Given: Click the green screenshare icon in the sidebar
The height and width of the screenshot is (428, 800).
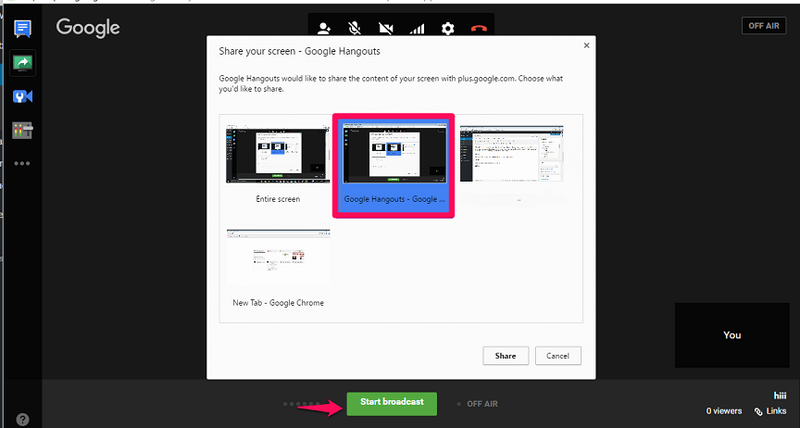Looking at the screenshot, I should pos(22,63).
